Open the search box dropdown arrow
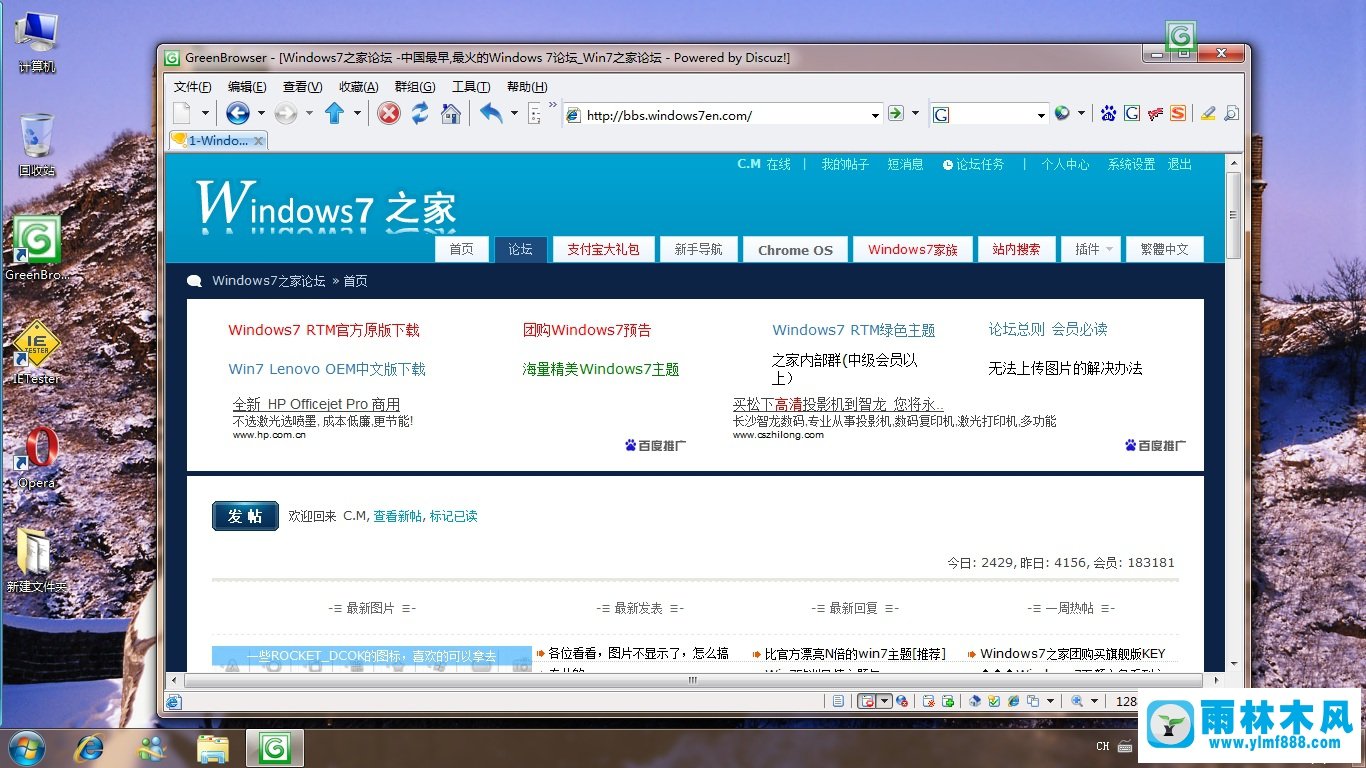 [1041, 115]
